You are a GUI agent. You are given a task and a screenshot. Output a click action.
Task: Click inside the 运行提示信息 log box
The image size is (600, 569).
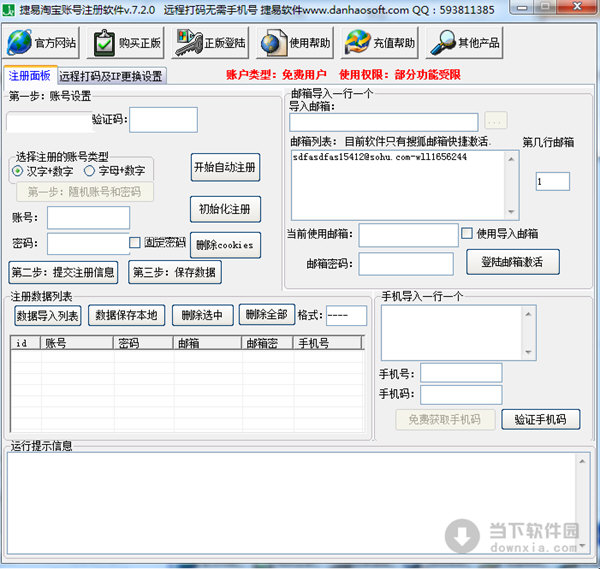tap(292, 503)
